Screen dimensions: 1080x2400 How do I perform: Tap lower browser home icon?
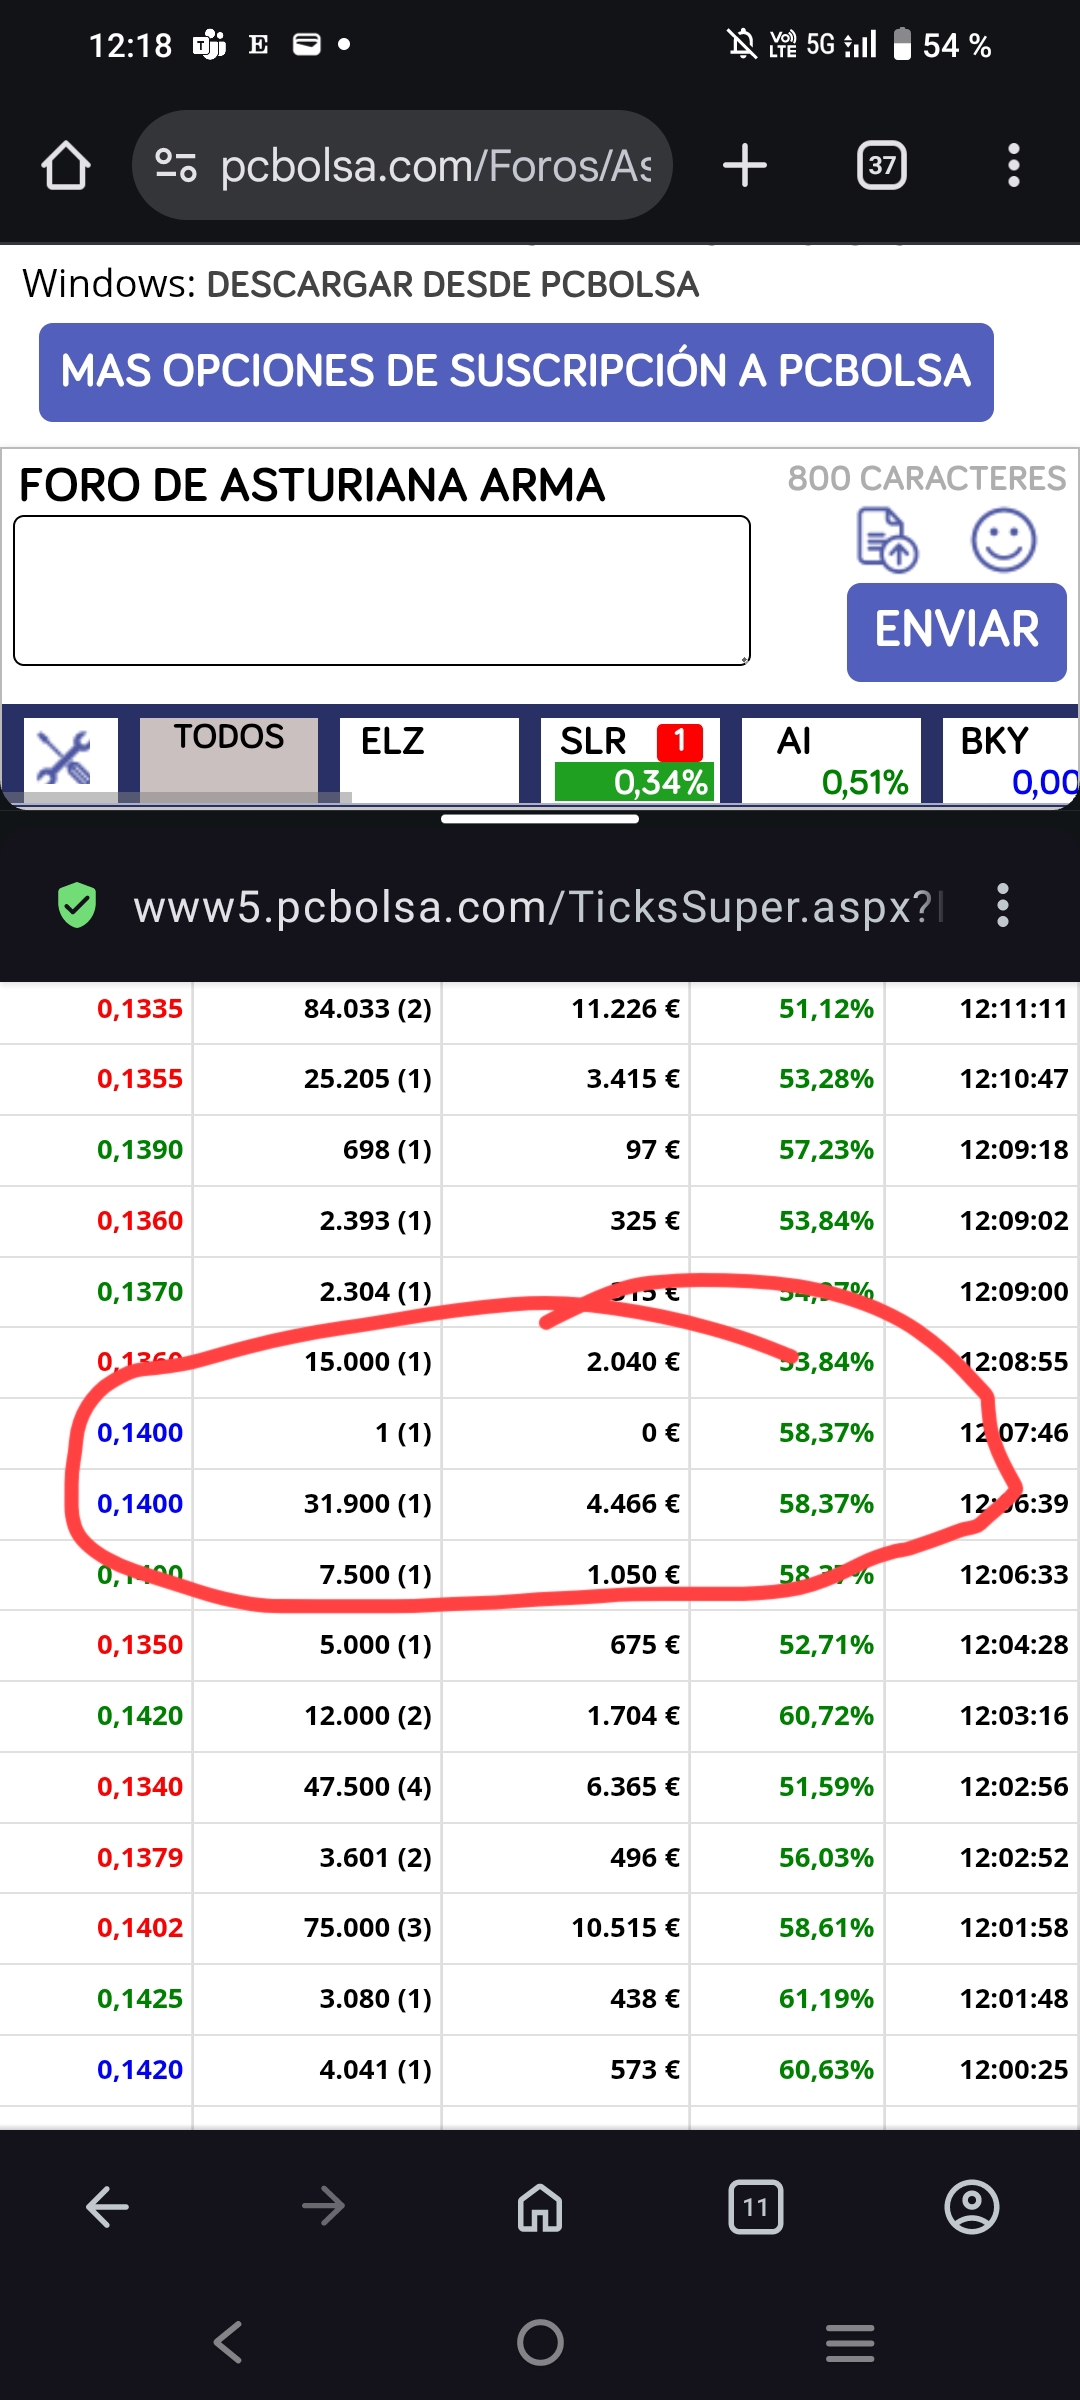point(540,2206)
